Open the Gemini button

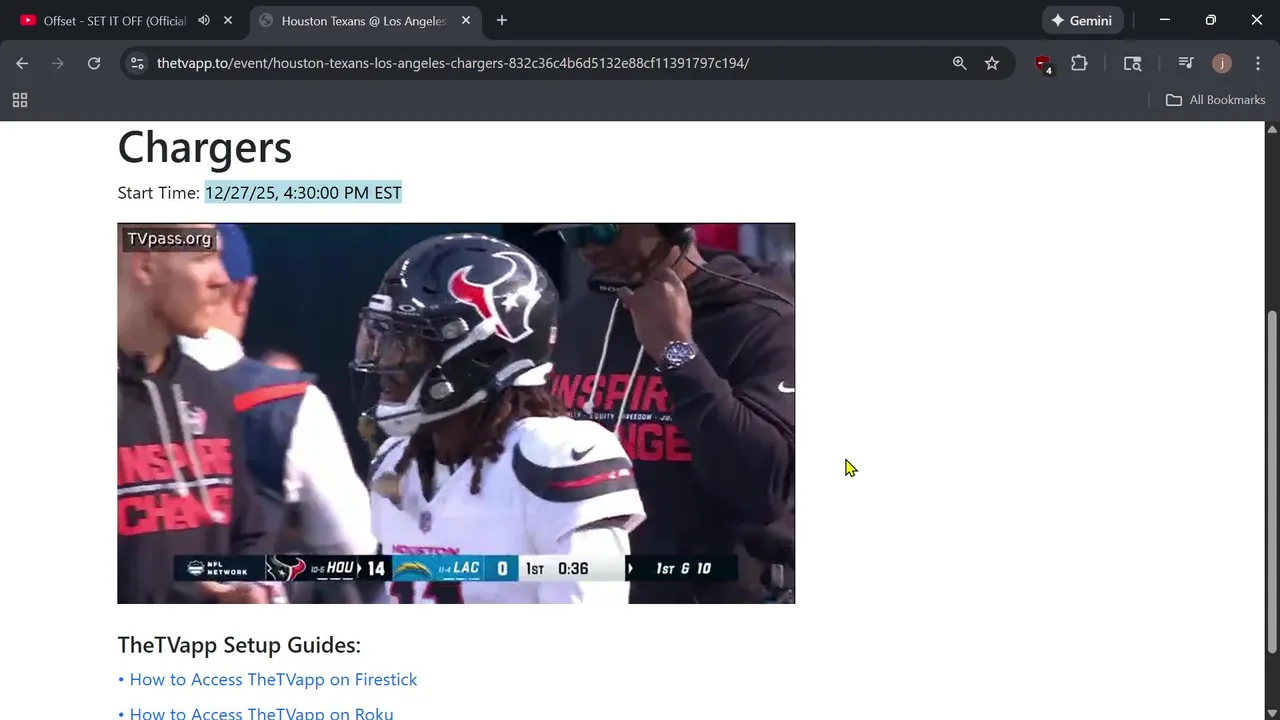click(x=1083, y=20)
